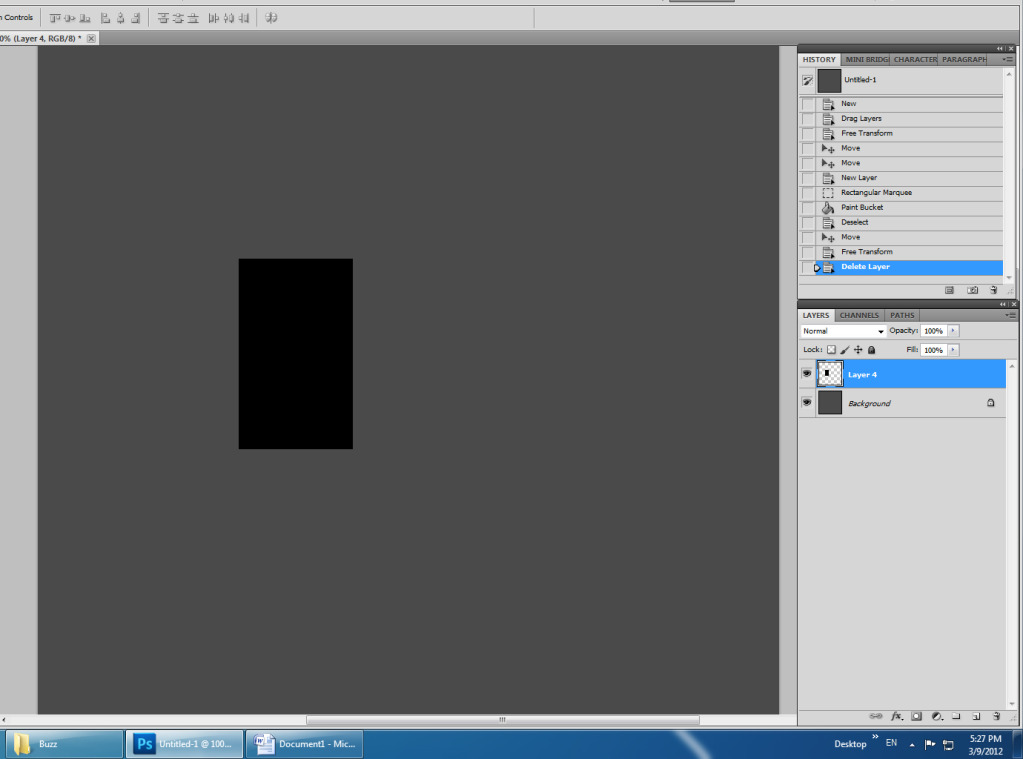Click Background layer thumbnail
Image resolution: width=1023 pixels, height=759 pixels.
click(x=830, y=403)
